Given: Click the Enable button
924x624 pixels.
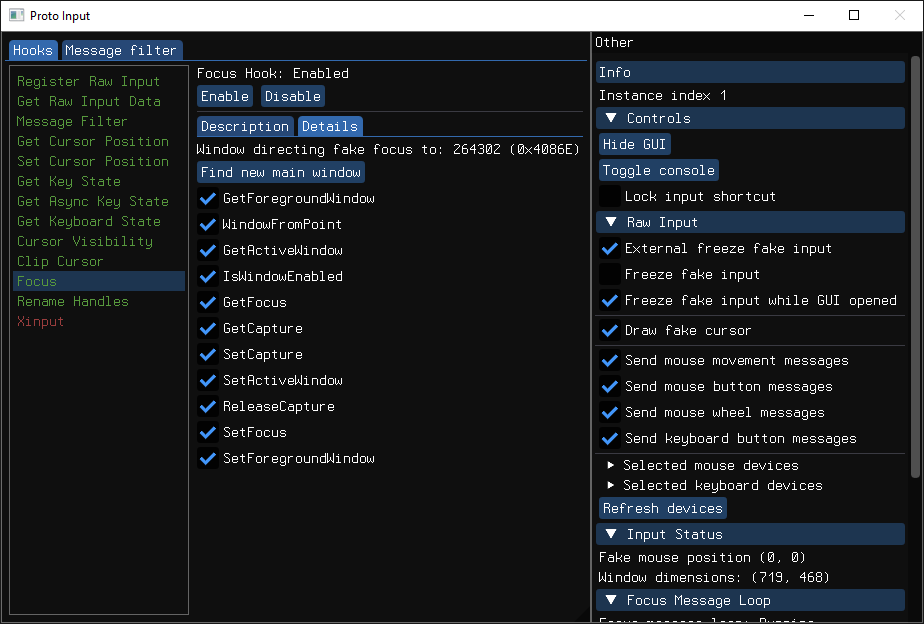Looking at the screenshot, I should (x=225, y=96).
